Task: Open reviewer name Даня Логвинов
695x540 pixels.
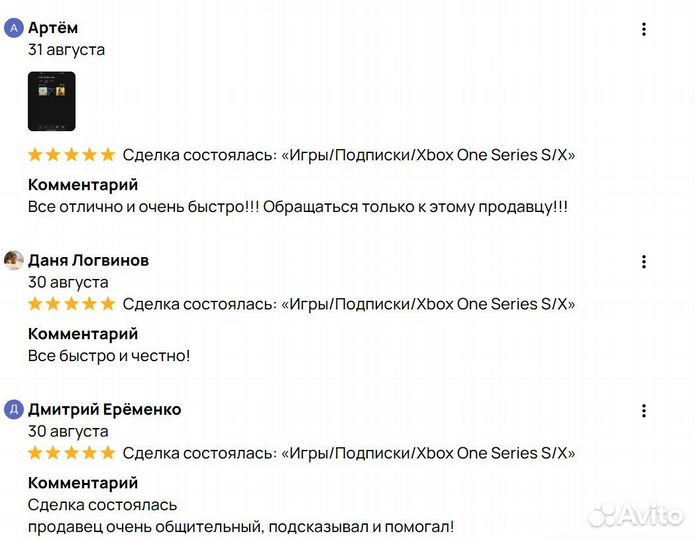Action: click(88, 261)
